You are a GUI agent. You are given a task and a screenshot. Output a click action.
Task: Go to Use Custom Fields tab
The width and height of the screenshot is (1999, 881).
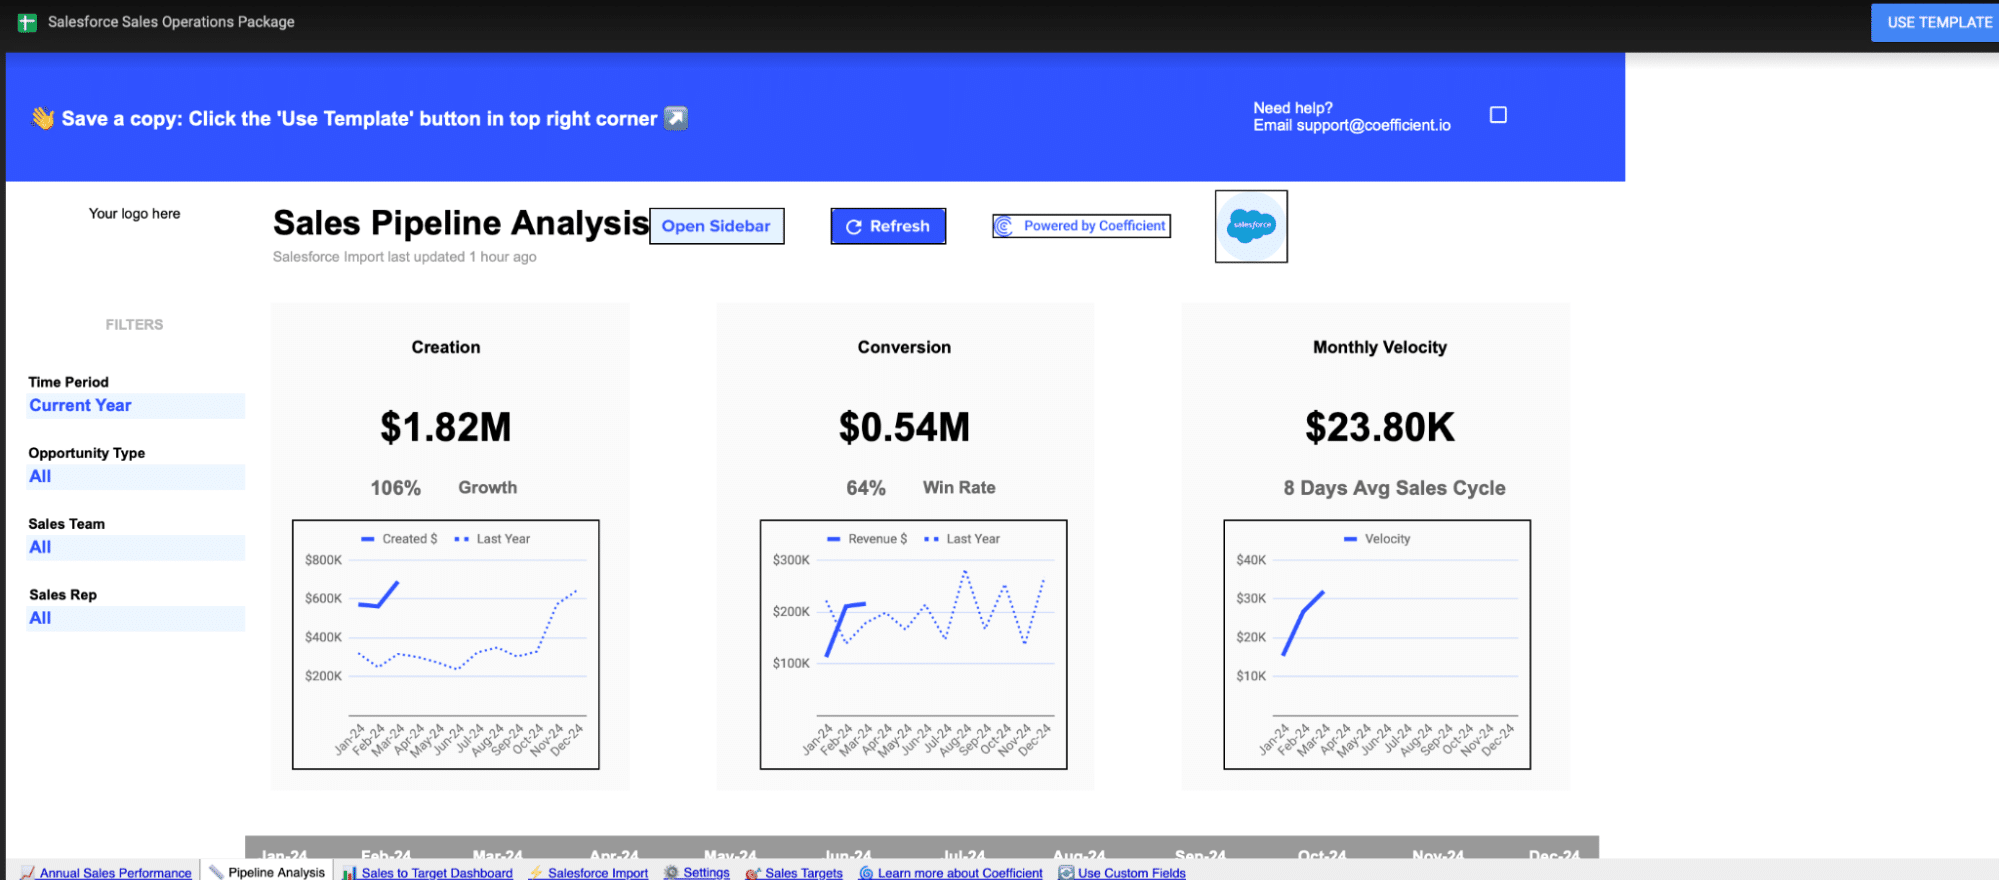tap(1131, 872)
